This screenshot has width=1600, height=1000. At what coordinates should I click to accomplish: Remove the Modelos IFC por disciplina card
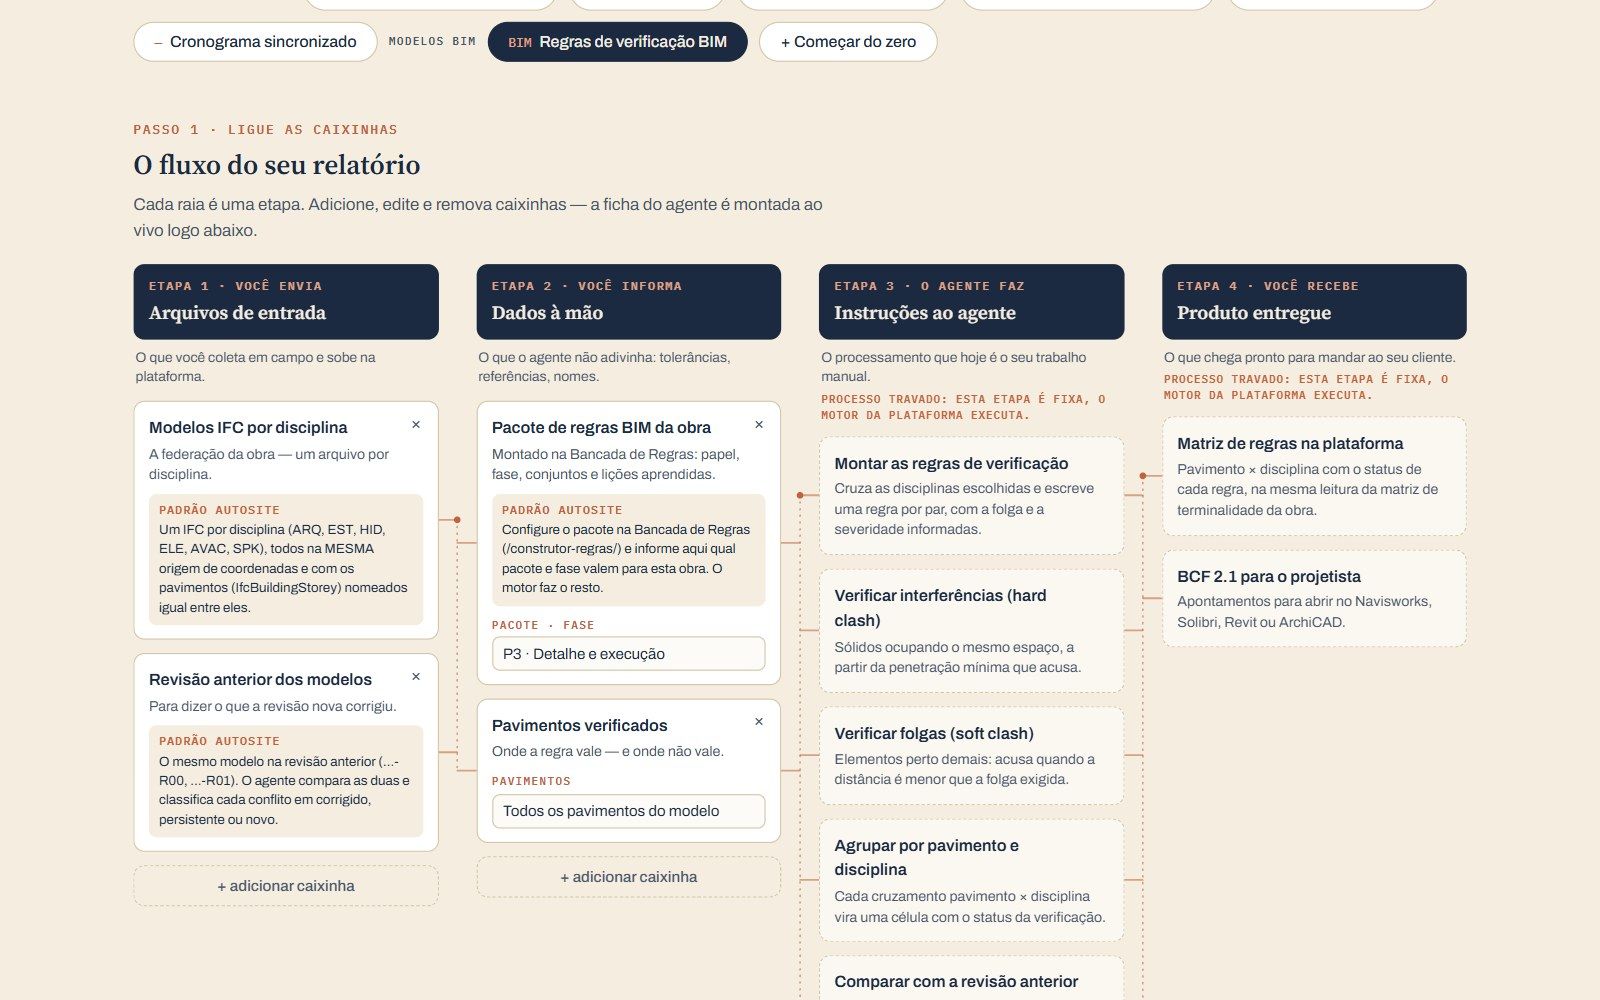(x=416, y=425)
